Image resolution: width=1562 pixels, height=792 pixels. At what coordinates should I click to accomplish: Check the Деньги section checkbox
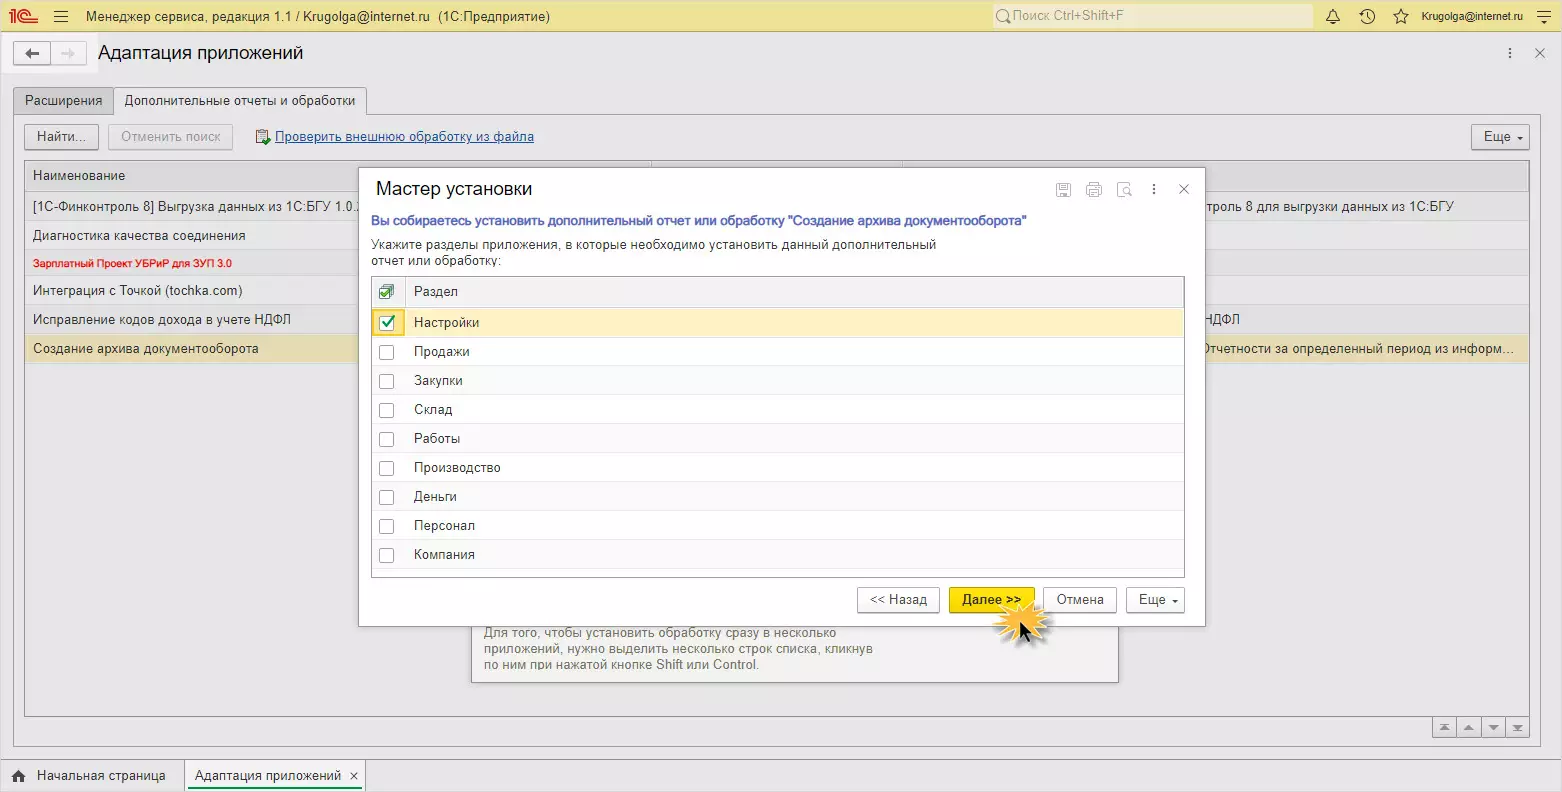click(387, 497)
